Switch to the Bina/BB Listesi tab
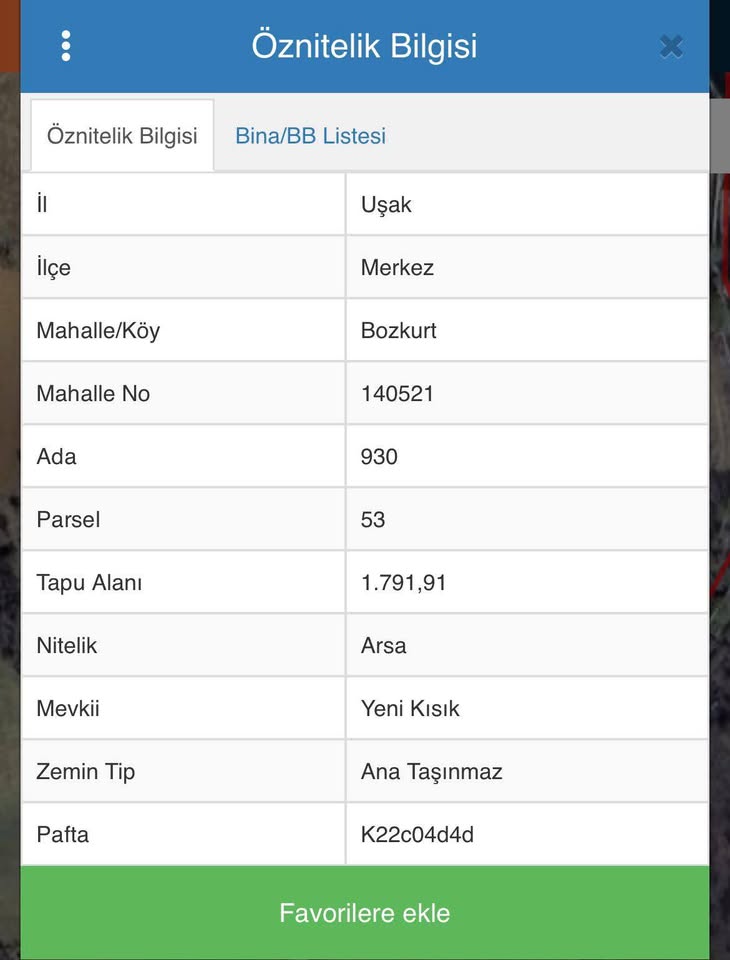The height and width of the screenshot is (960, 730). click(310, 136)
